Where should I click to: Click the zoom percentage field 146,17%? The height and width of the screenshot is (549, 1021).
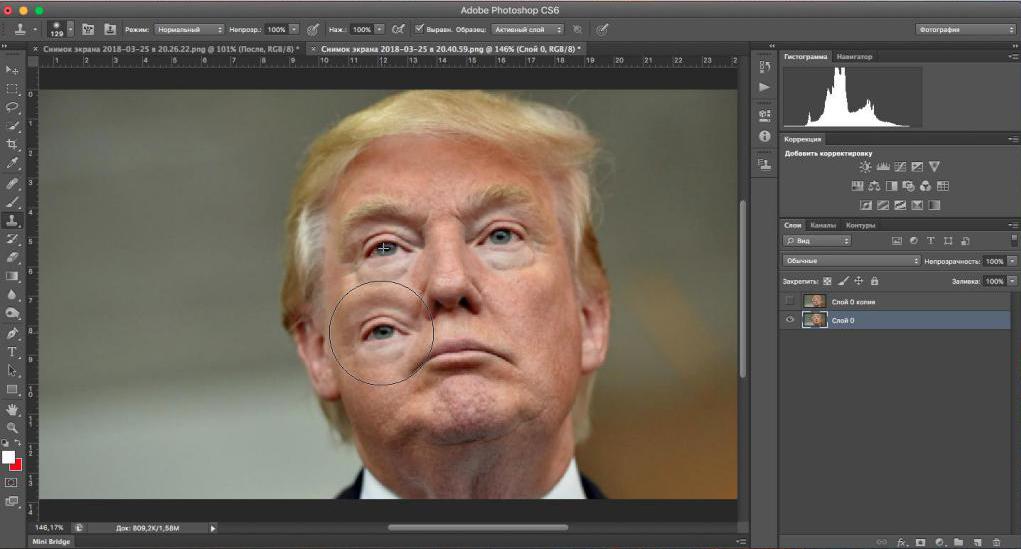(x=49, y=528)
